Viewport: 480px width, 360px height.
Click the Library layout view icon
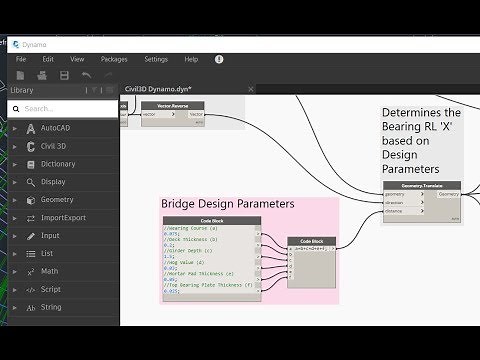click(x=109, y=90)
